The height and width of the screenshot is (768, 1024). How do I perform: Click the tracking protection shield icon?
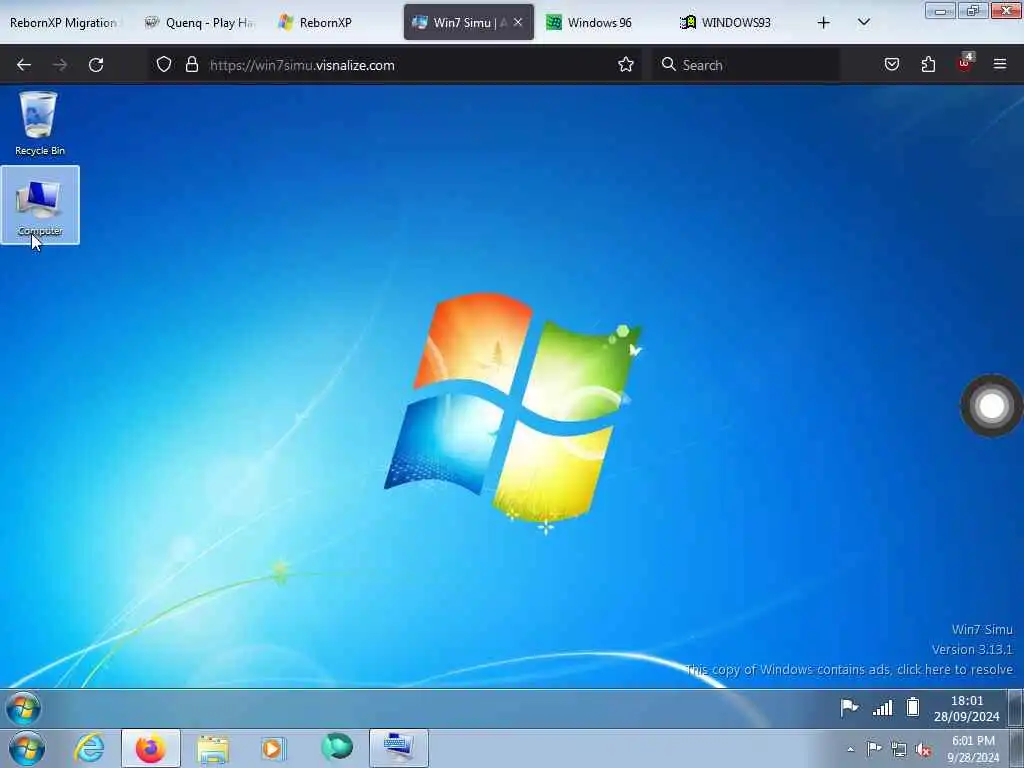(x=164, y=65)
